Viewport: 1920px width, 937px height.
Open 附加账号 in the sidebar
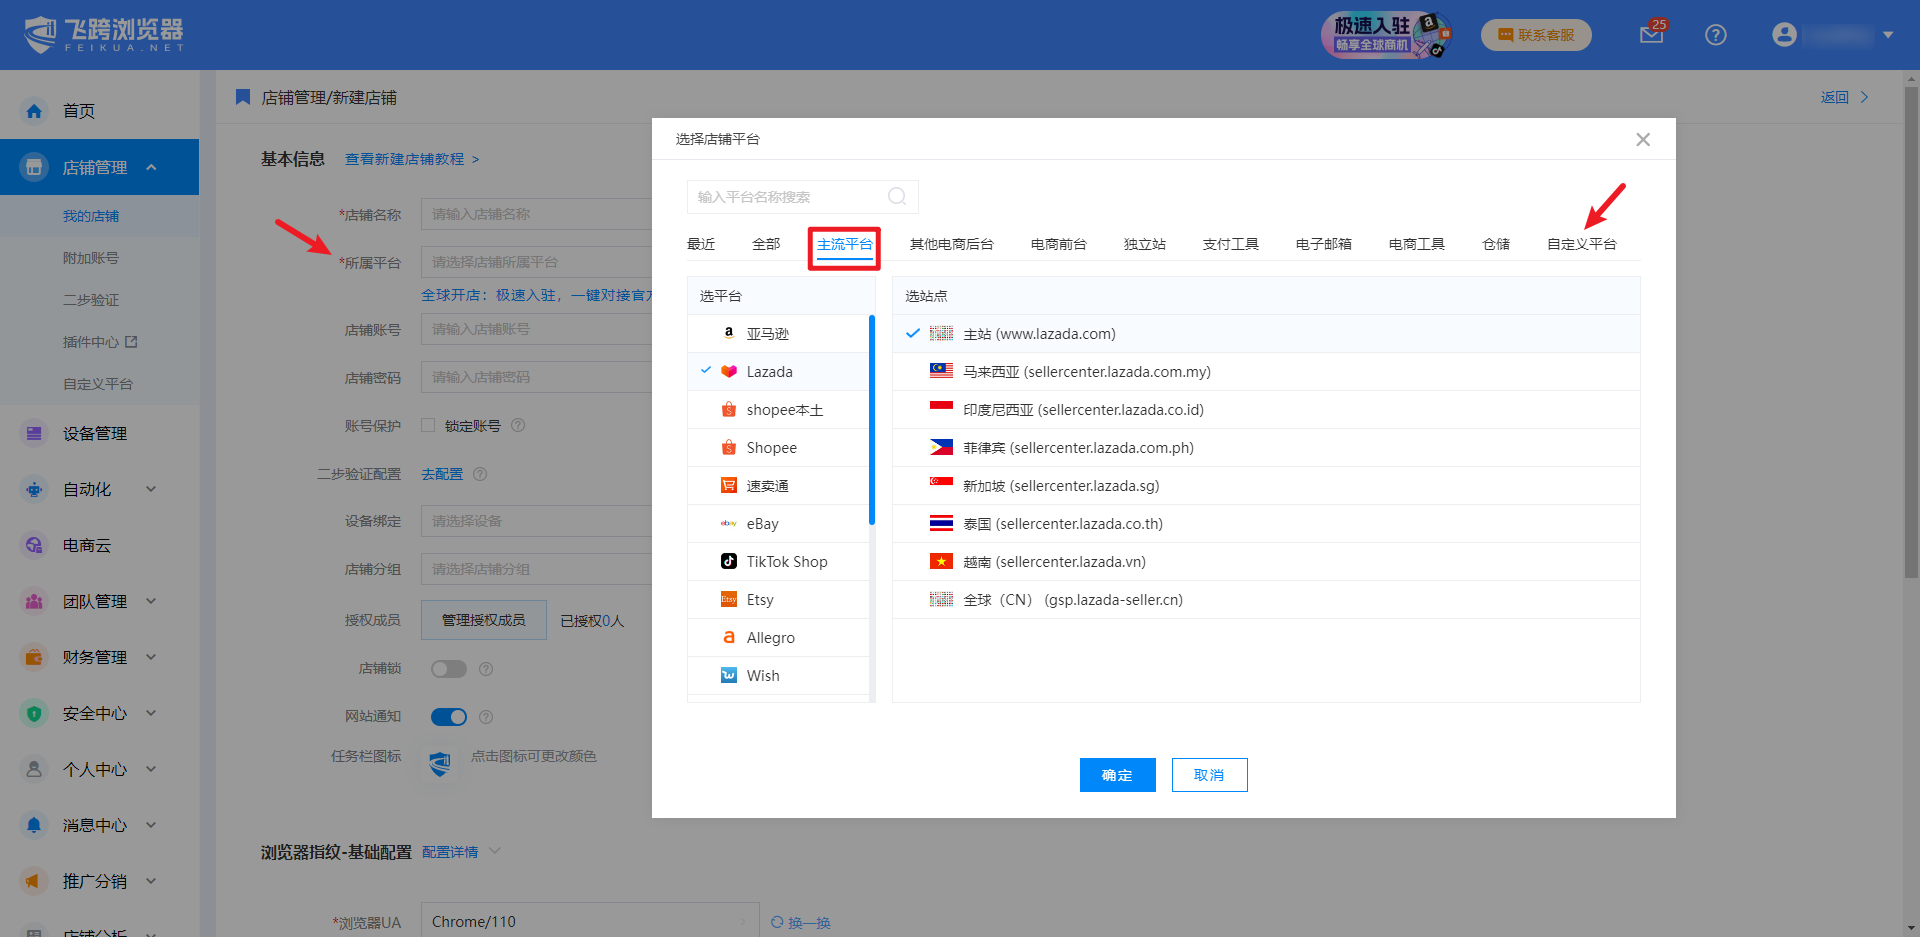[91, 258]
